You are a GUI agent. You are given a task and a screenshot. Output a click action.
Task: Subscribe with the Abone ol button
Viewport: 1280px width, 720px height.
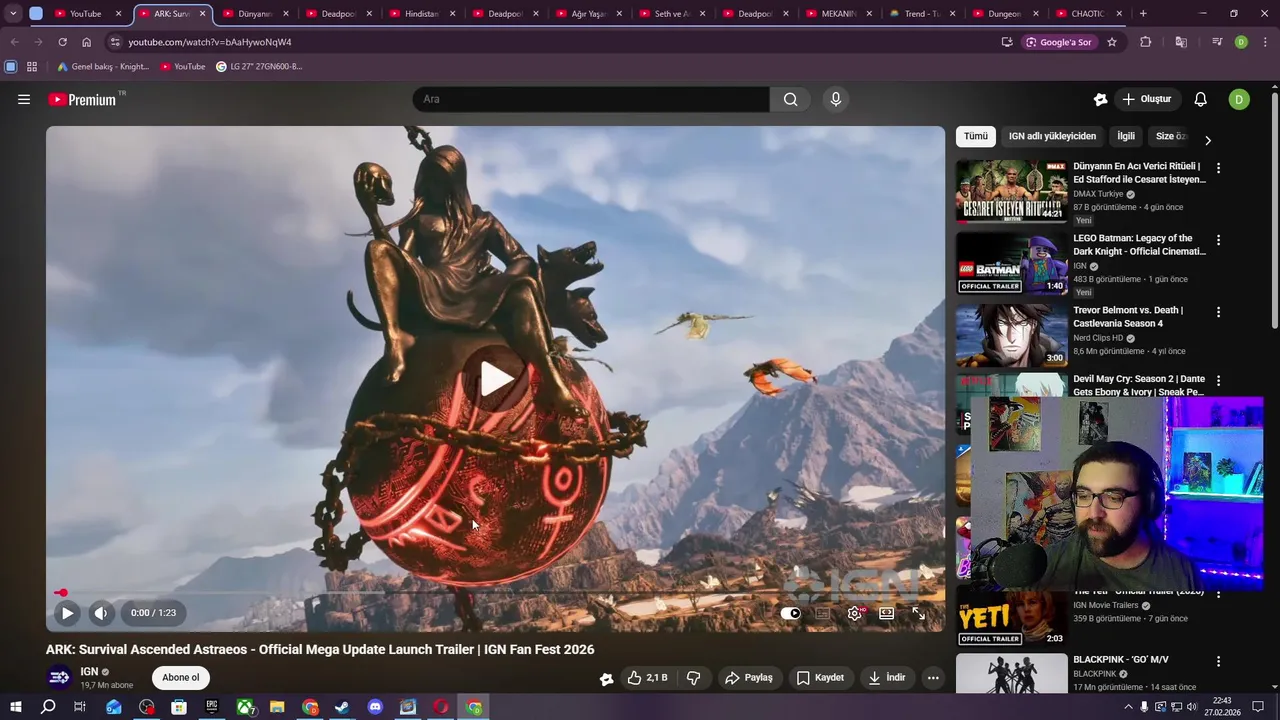pos(181,677)
